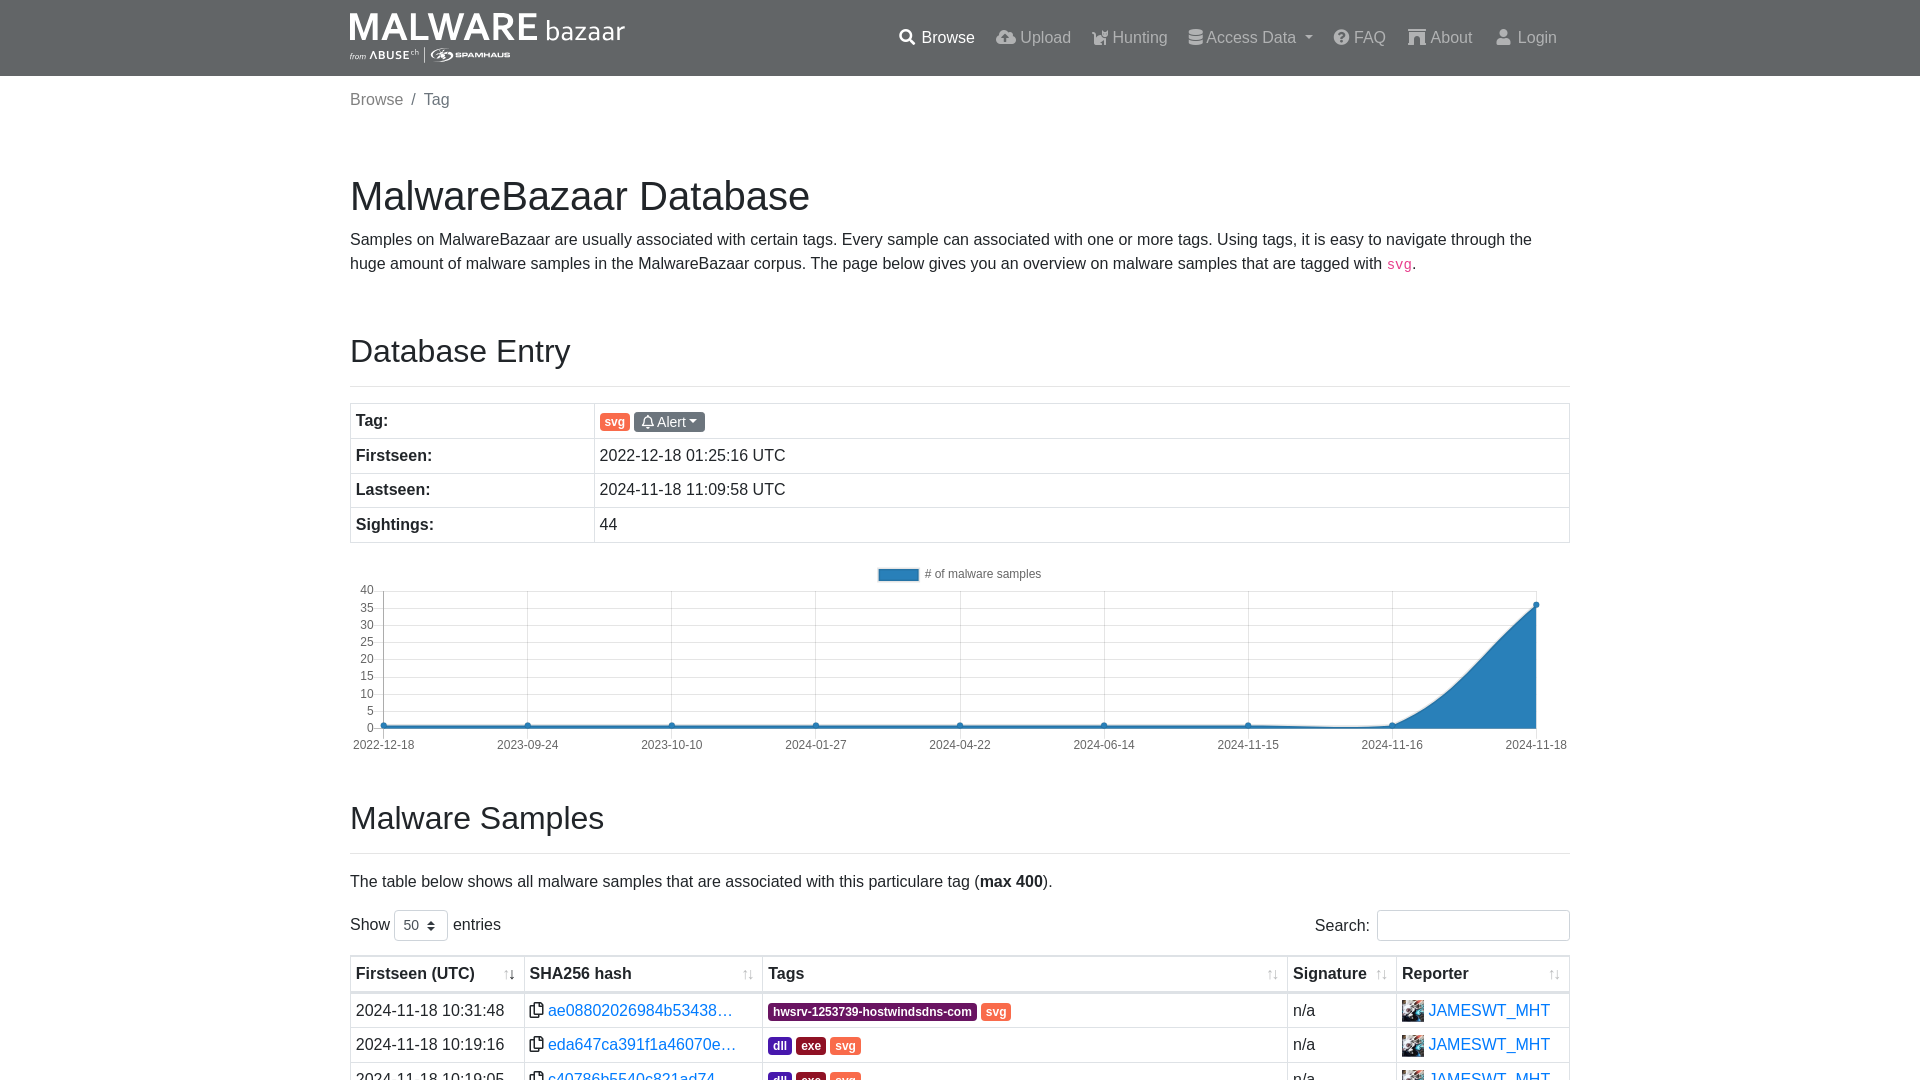Click the Upload icon in navigation

pyautogui.click(x=1006, y=37)
